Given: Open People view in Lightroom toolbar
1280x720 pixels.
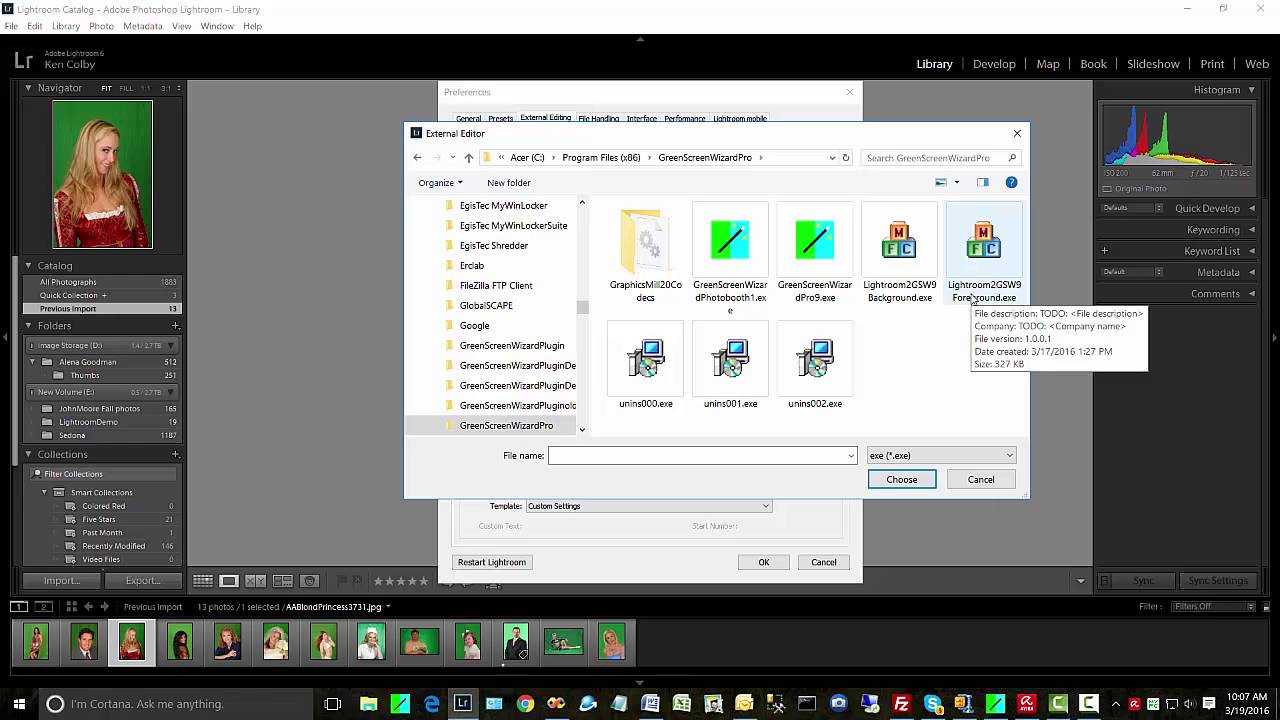Looking at the screenshot, I should 310,581.
